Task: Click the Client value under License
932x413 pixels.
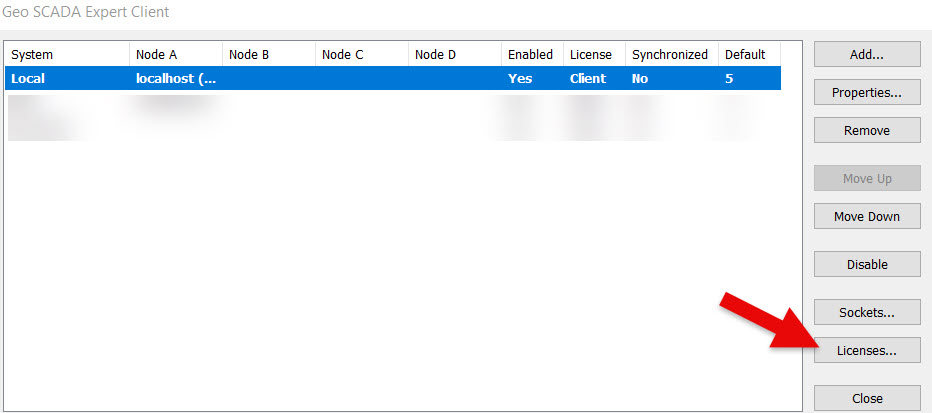Action: [588, 78]
